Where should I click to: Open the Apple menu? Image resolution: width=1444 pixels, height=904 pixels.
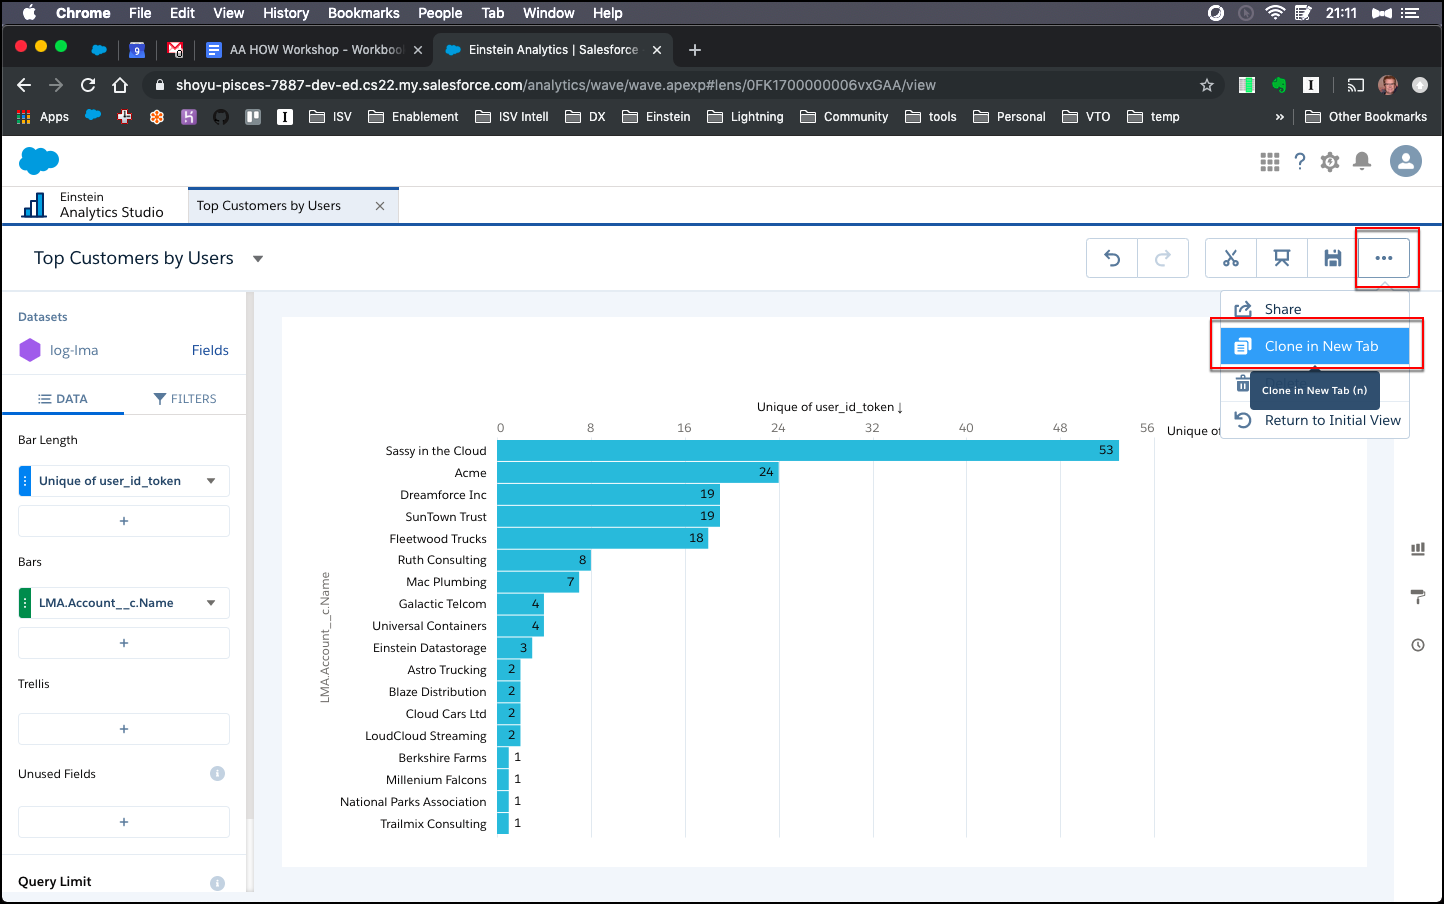tap(29, 13)
